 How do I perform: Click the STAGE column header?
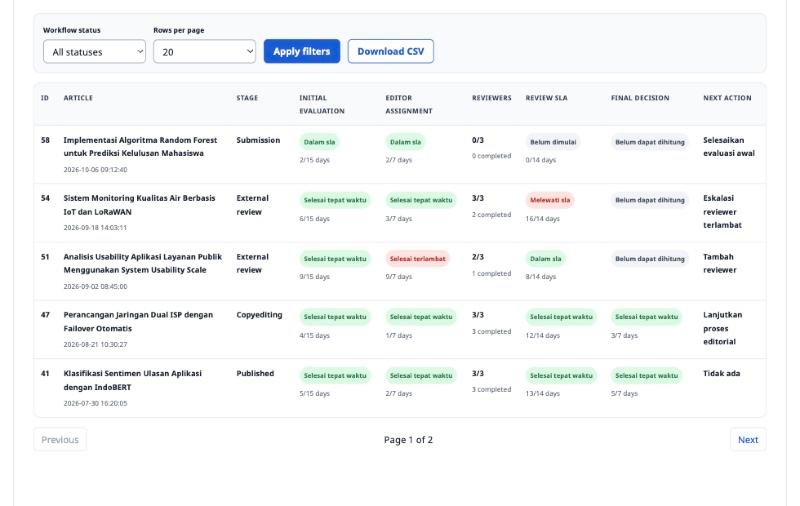coord(247,98)
